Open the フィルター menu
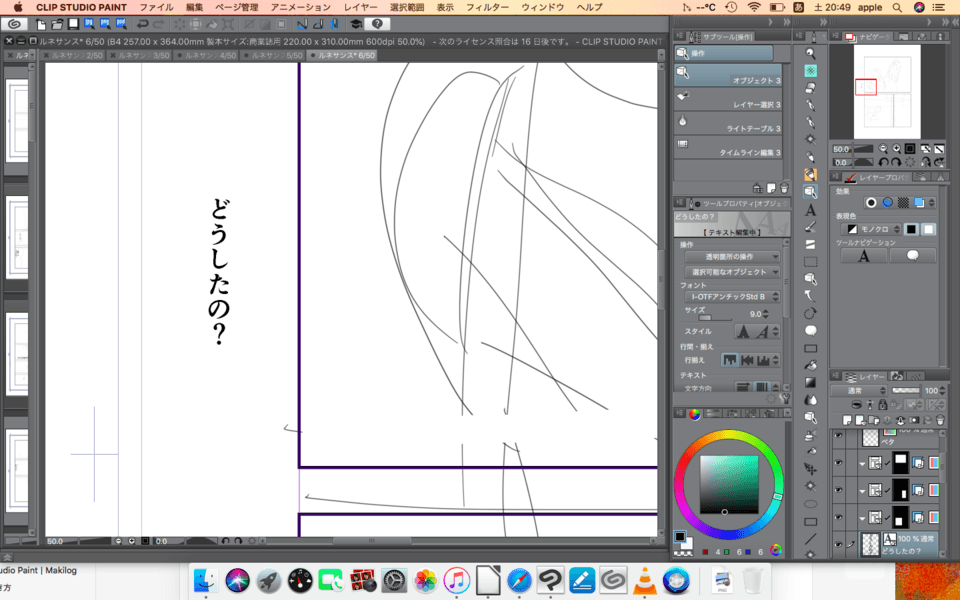This screenshot has width=960, height=600. click(488, 7)
